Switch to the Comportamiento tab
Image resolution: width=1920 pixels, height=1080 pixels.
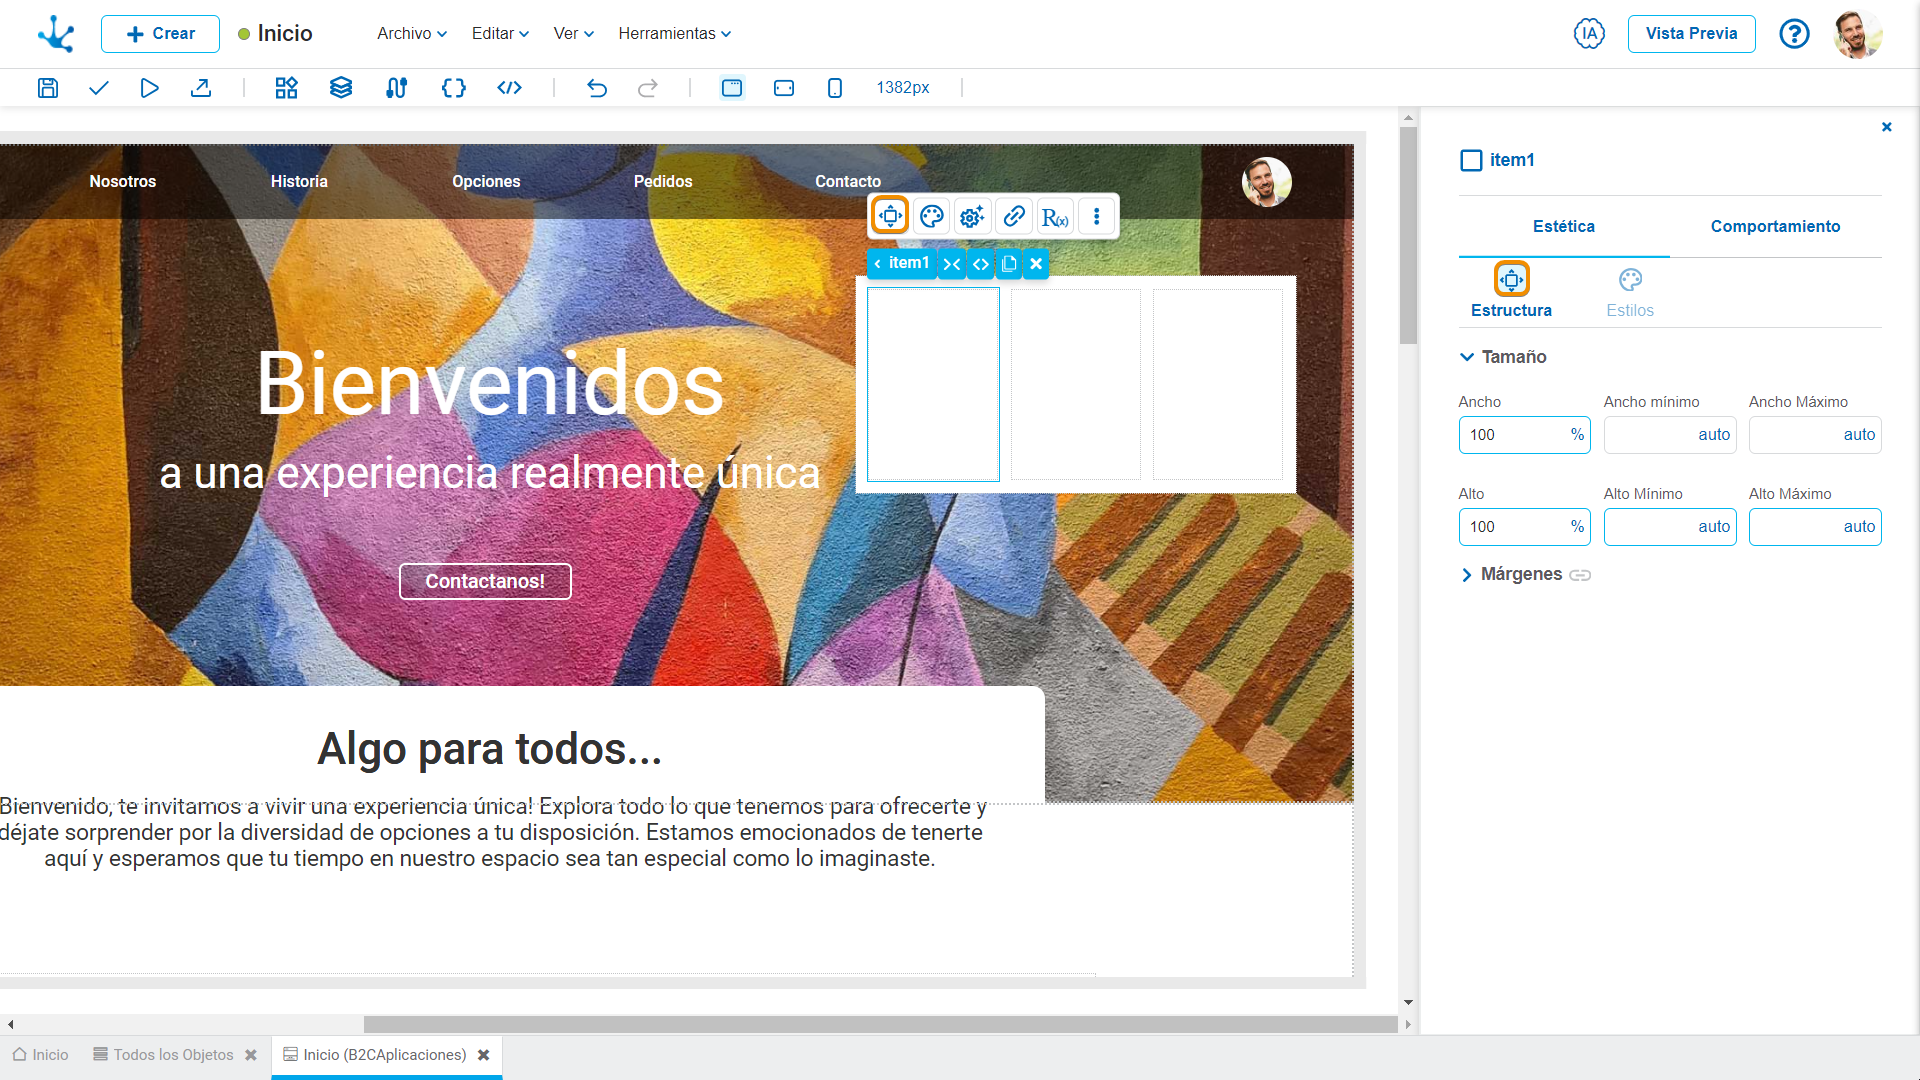click(1775, 227)
